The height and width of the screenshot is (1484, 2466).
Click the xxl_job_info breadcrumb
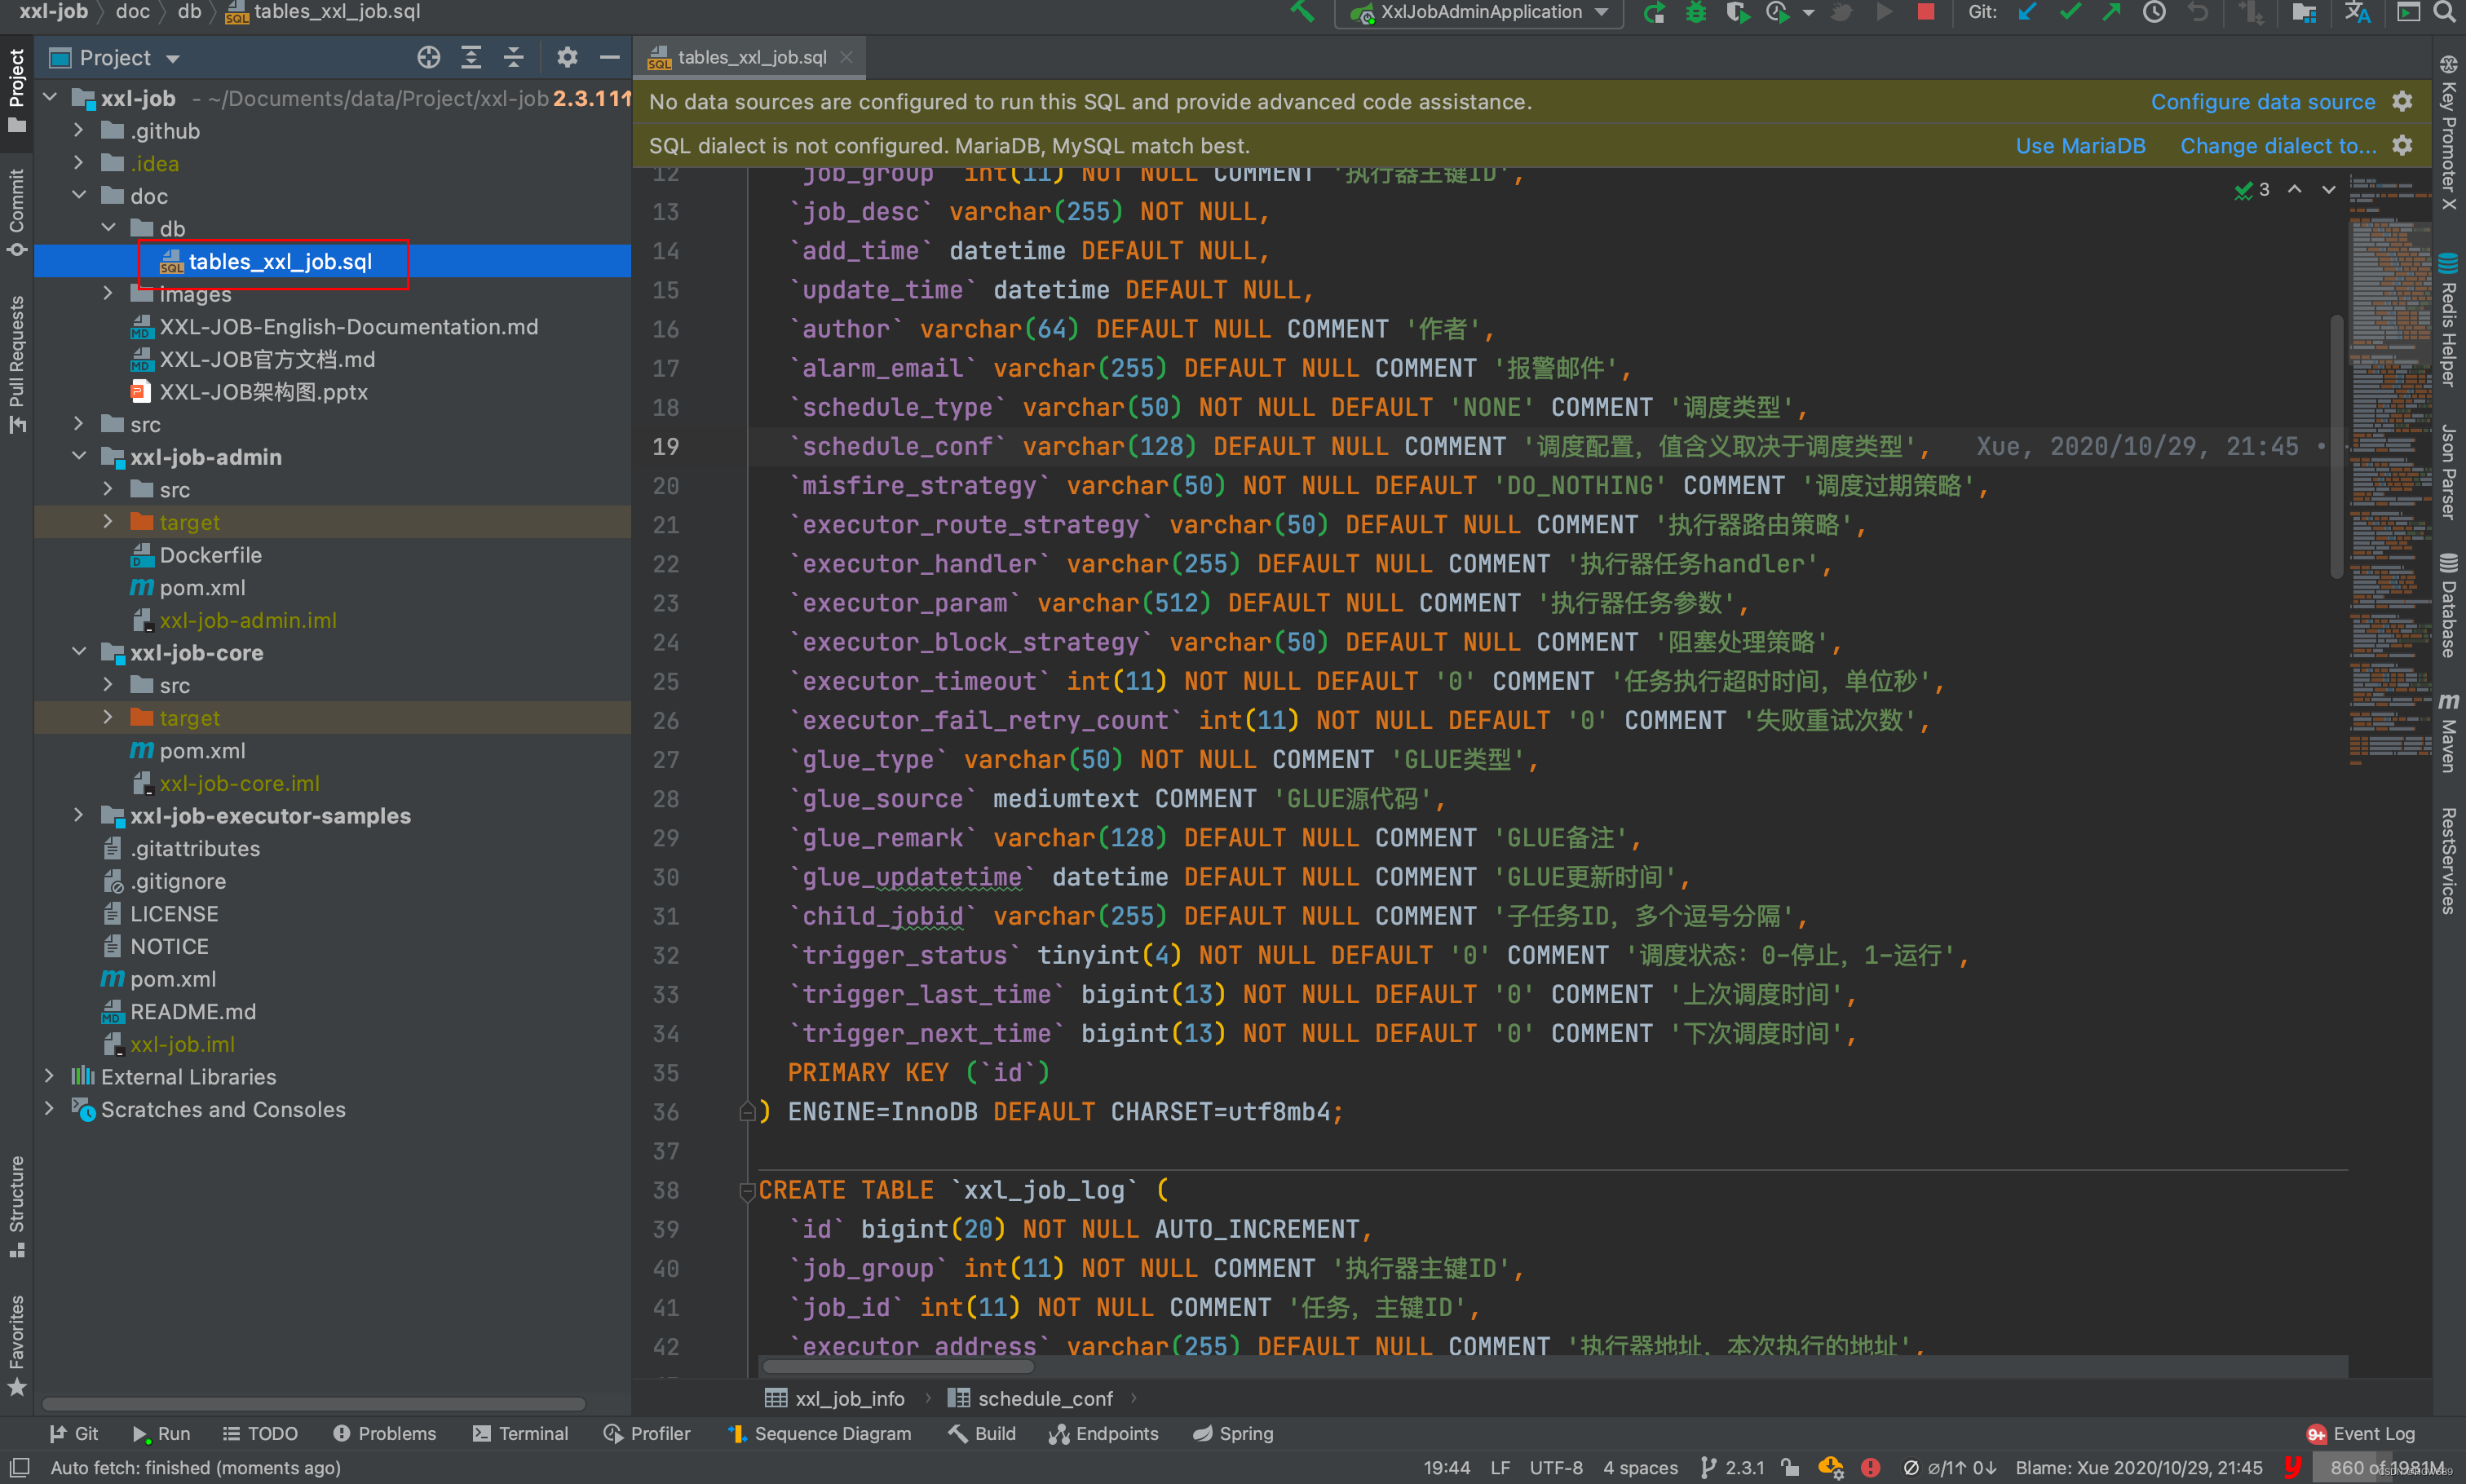click(835, 1399)
